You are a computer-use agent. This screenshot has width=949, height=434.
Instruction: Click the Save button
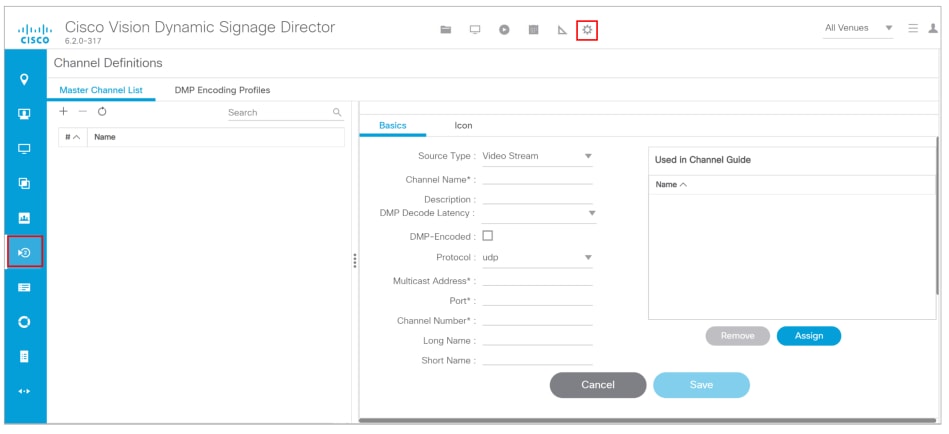(x=701, y=384)
